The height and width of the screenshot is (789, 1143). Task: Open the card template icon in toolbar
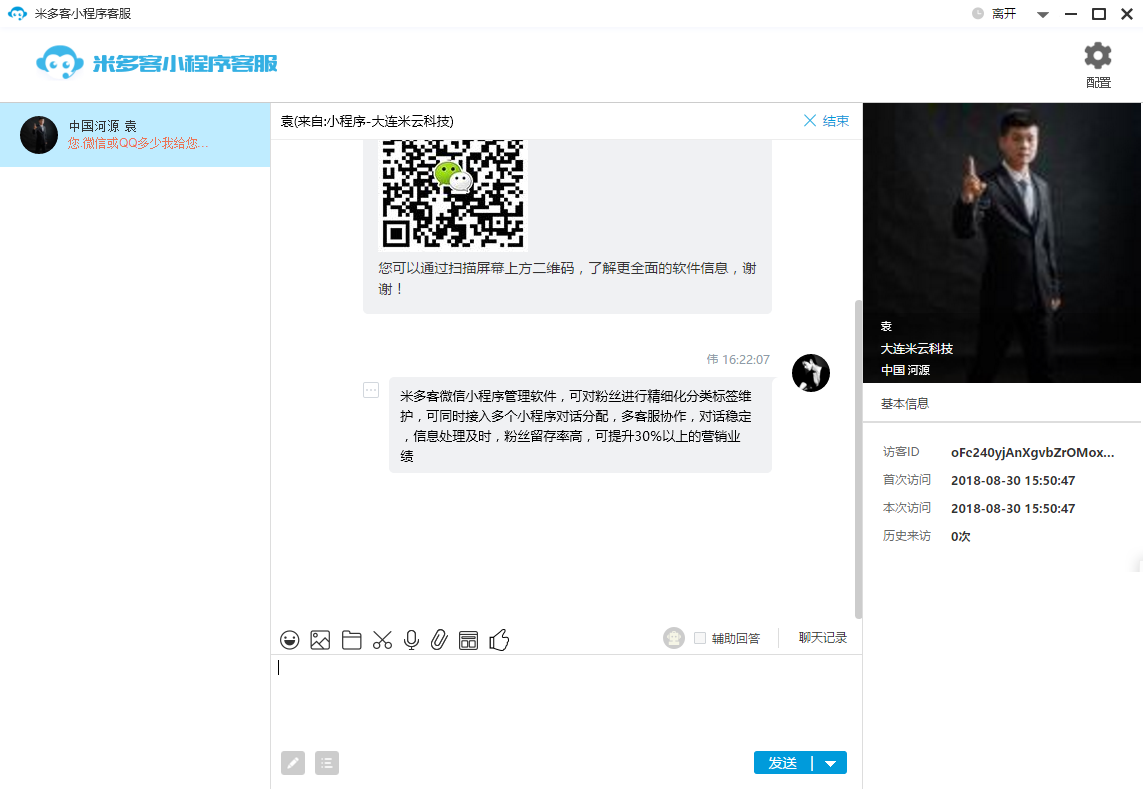coord(468,640)
